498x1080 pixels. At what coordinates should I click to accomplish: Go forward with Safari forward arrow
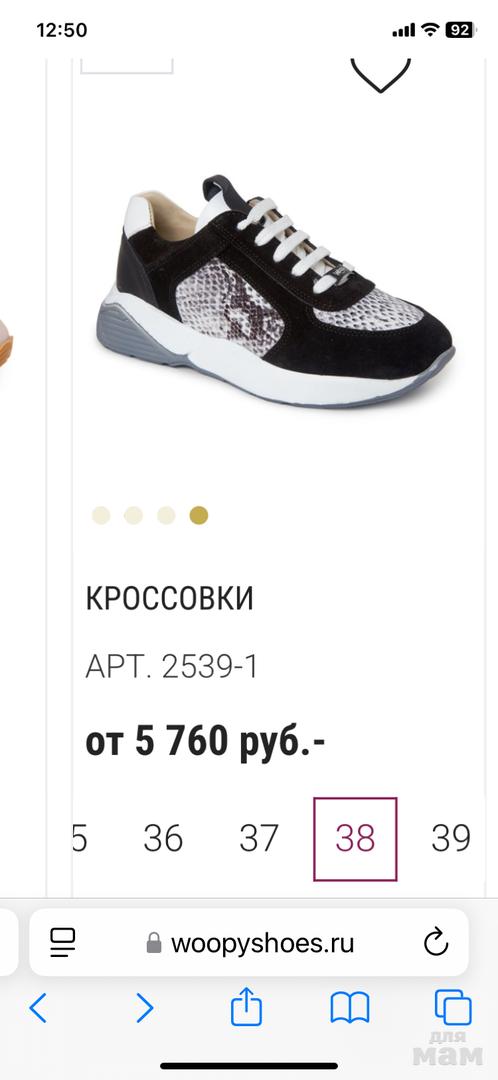pos(144,1008)
